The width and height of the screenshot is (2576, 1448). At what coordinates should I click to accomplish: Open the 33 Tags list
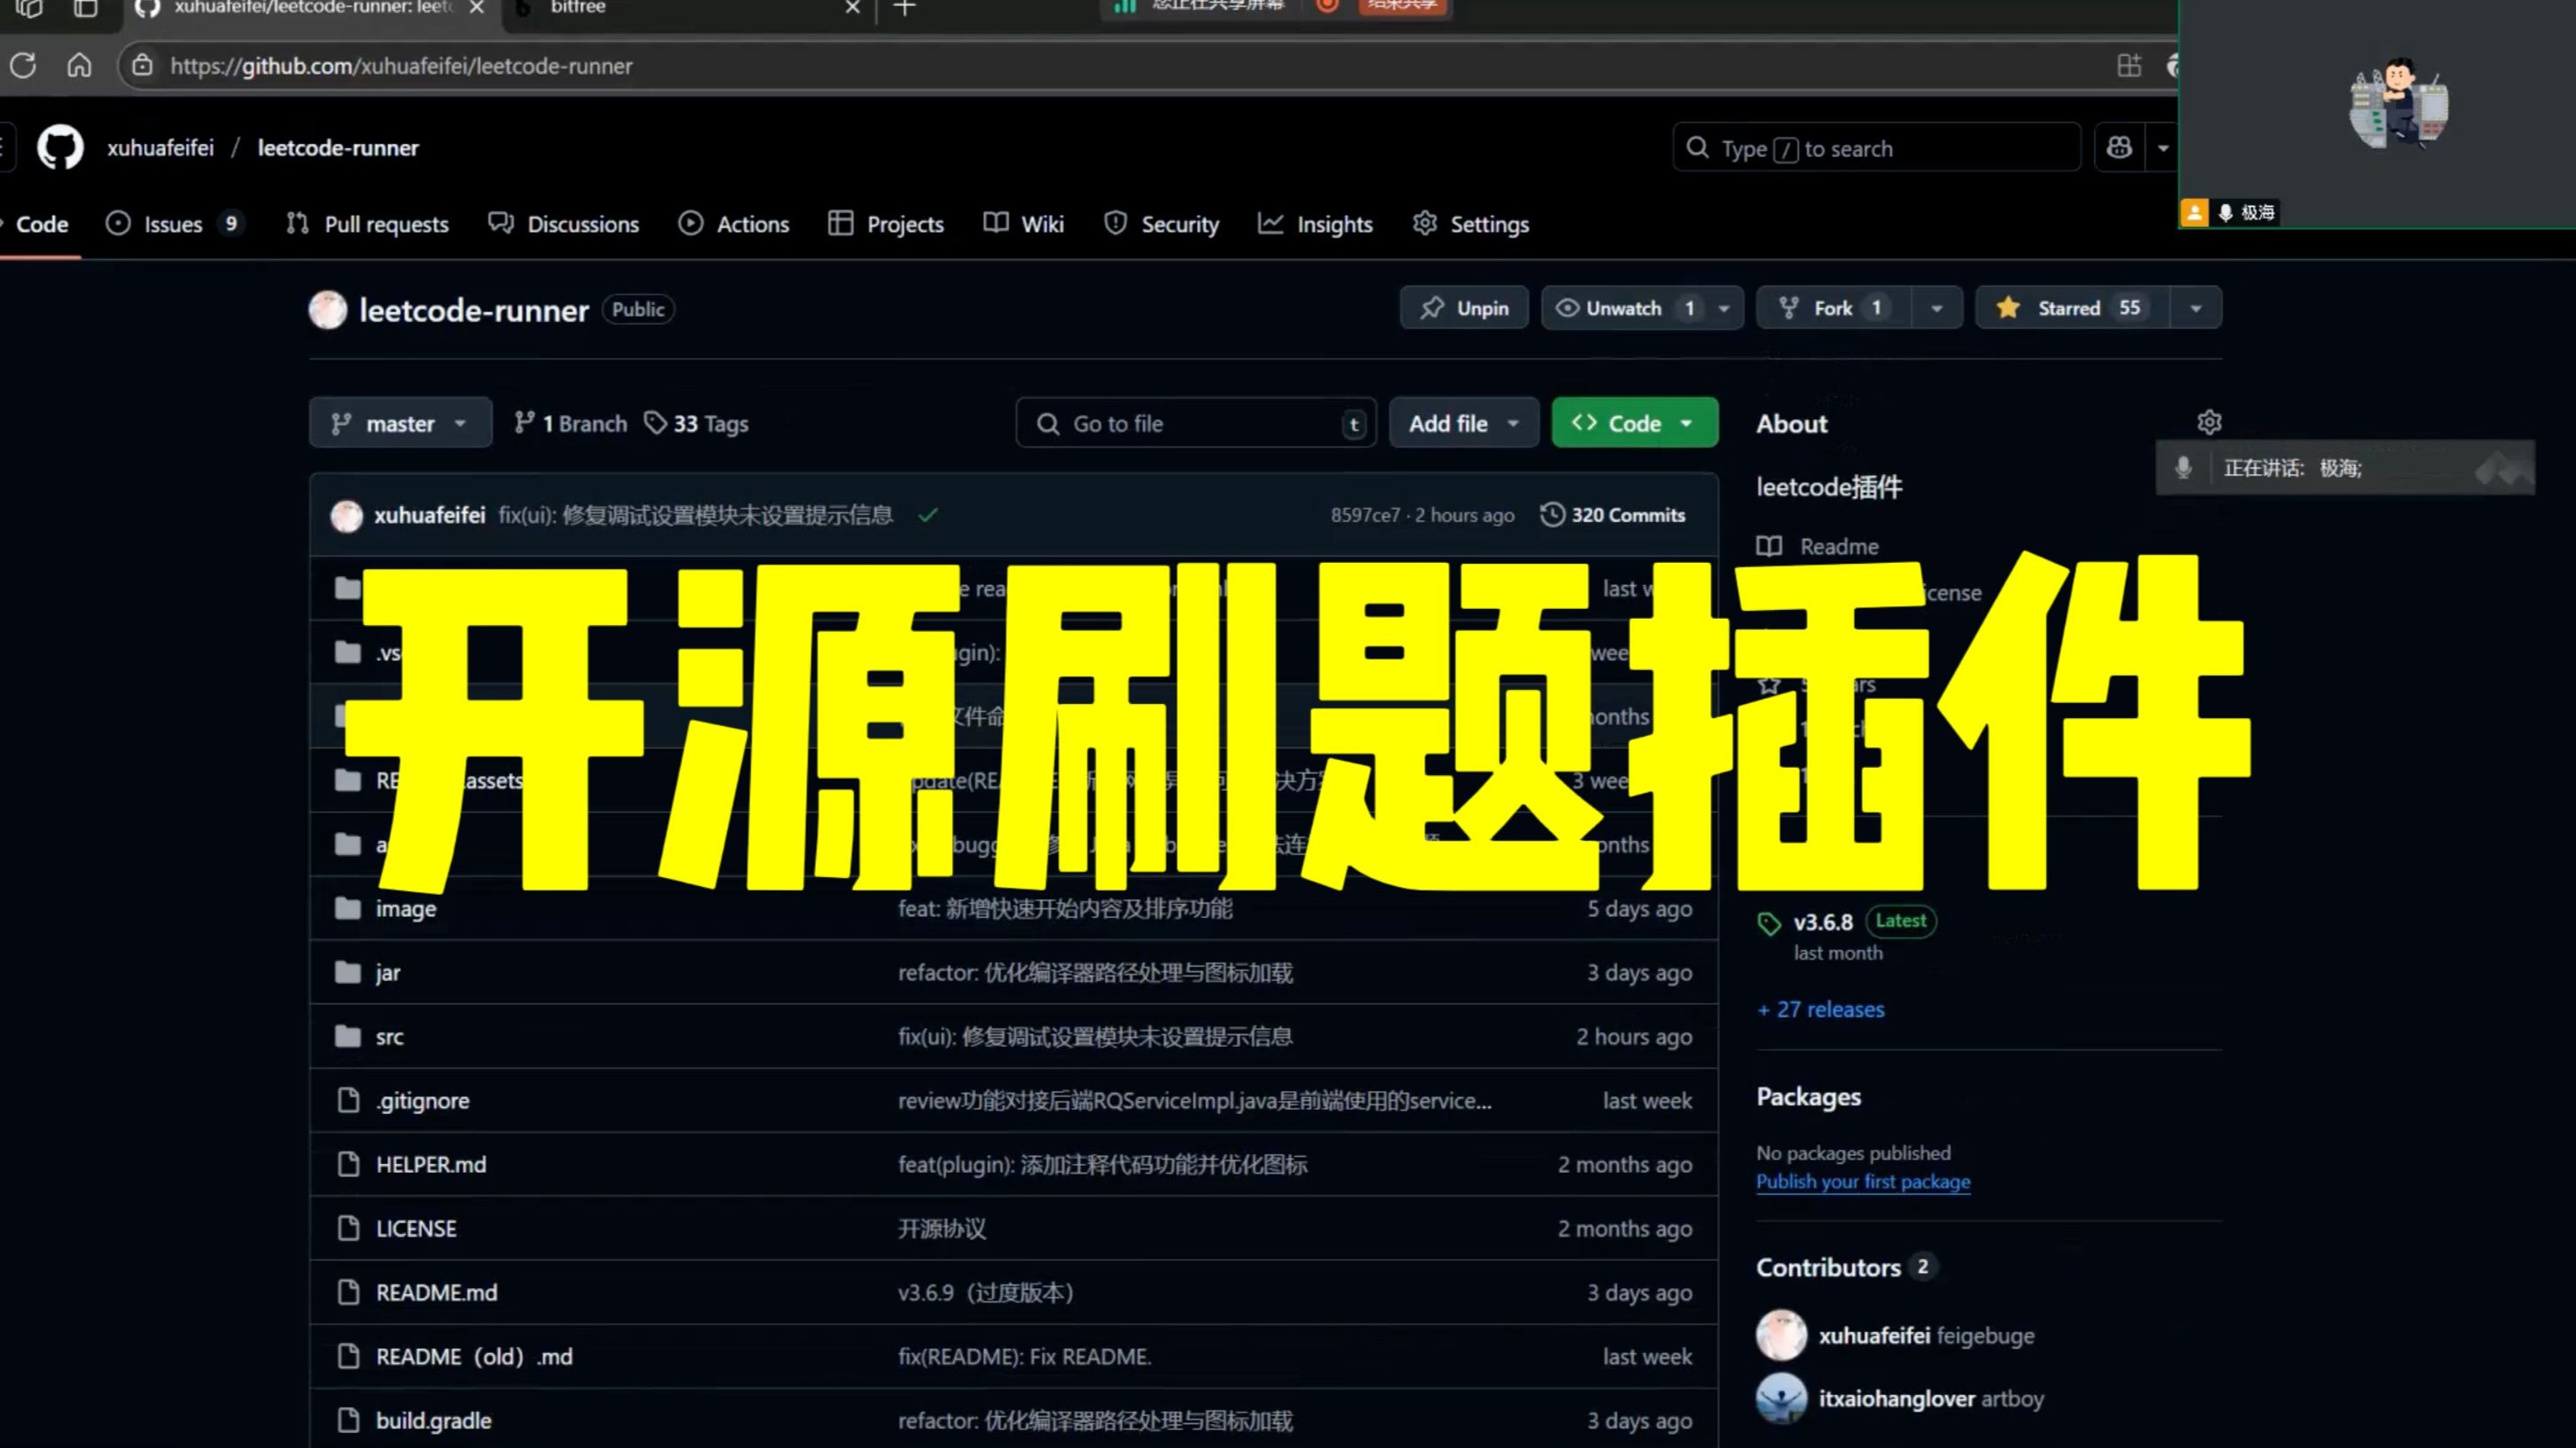point(697,423)
